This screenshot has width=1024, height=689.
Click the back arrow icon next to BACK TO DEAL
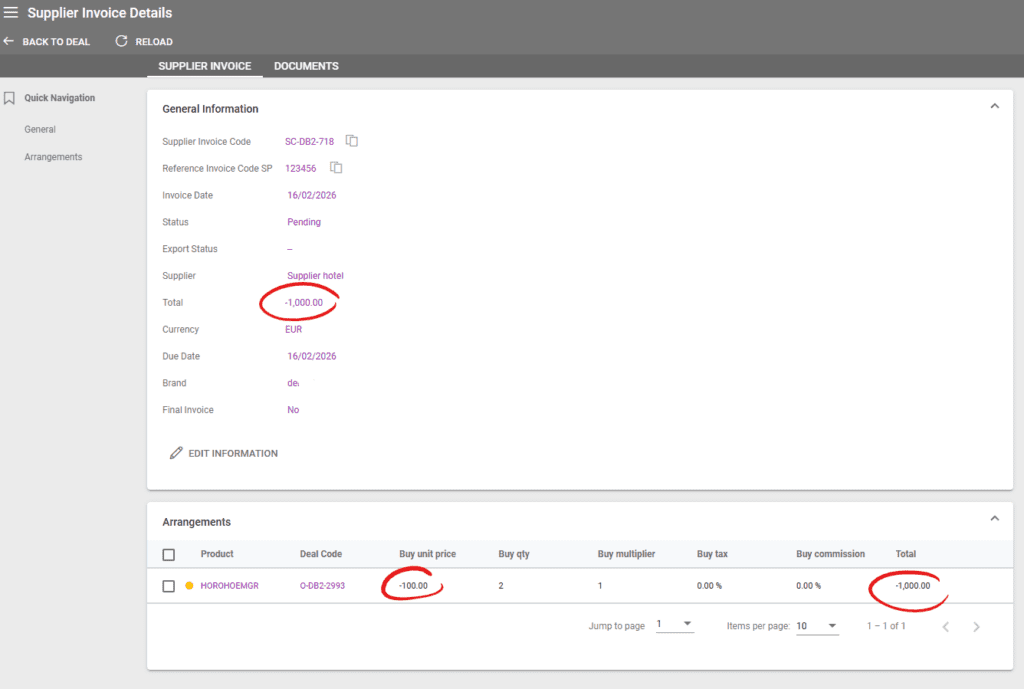pyautogui.click(x=10, y=41)
